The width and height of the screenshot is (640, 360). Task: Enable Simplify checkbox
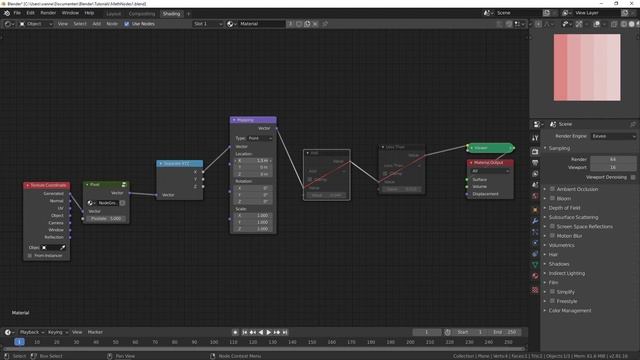[552, 291]
